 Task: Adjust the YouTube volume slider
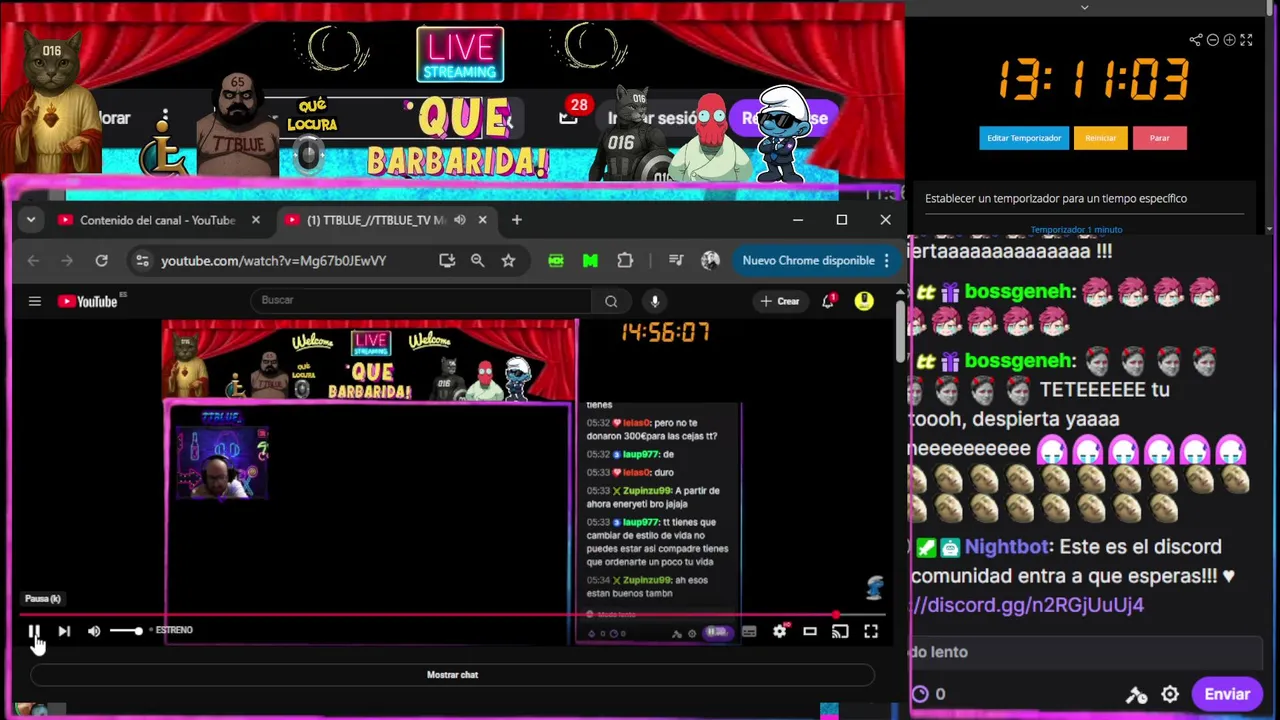point(126,631)
